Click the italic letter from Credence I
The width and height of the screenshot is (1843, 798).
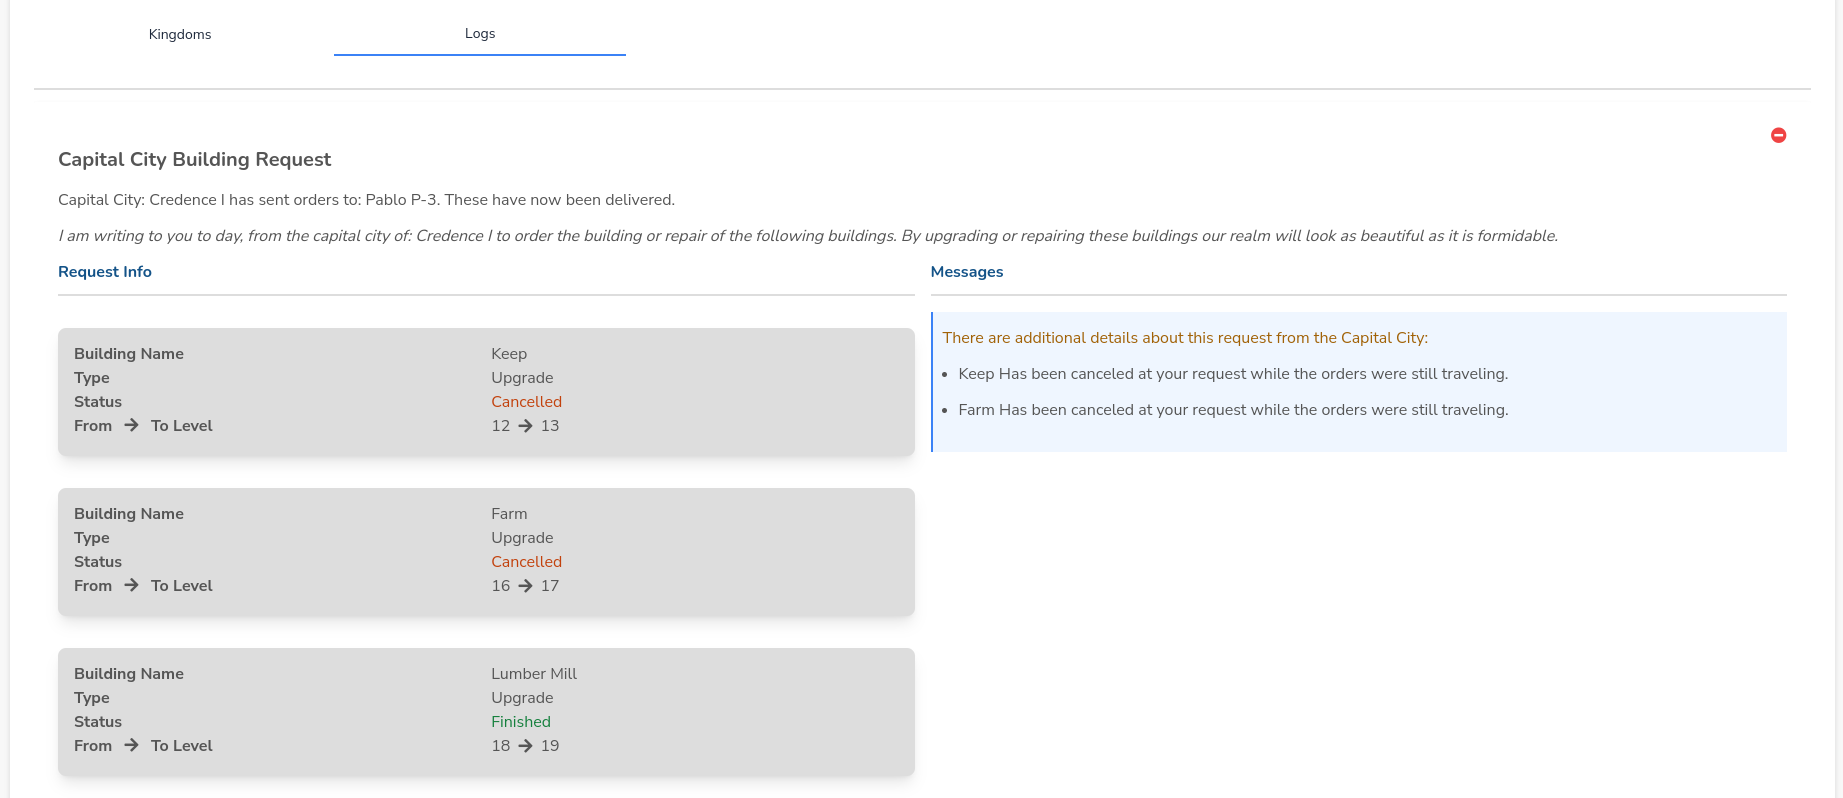[808, 236]
